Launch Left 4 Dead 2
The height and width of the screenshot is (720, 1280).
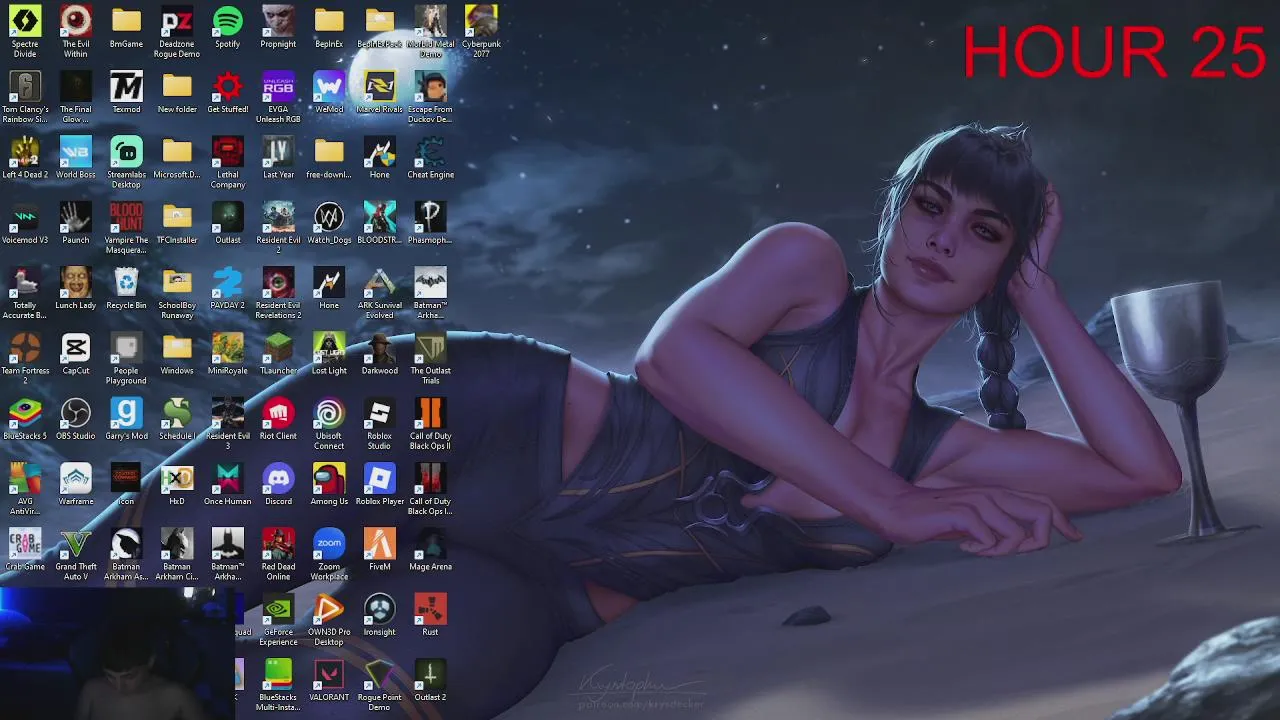click(25, 152)
